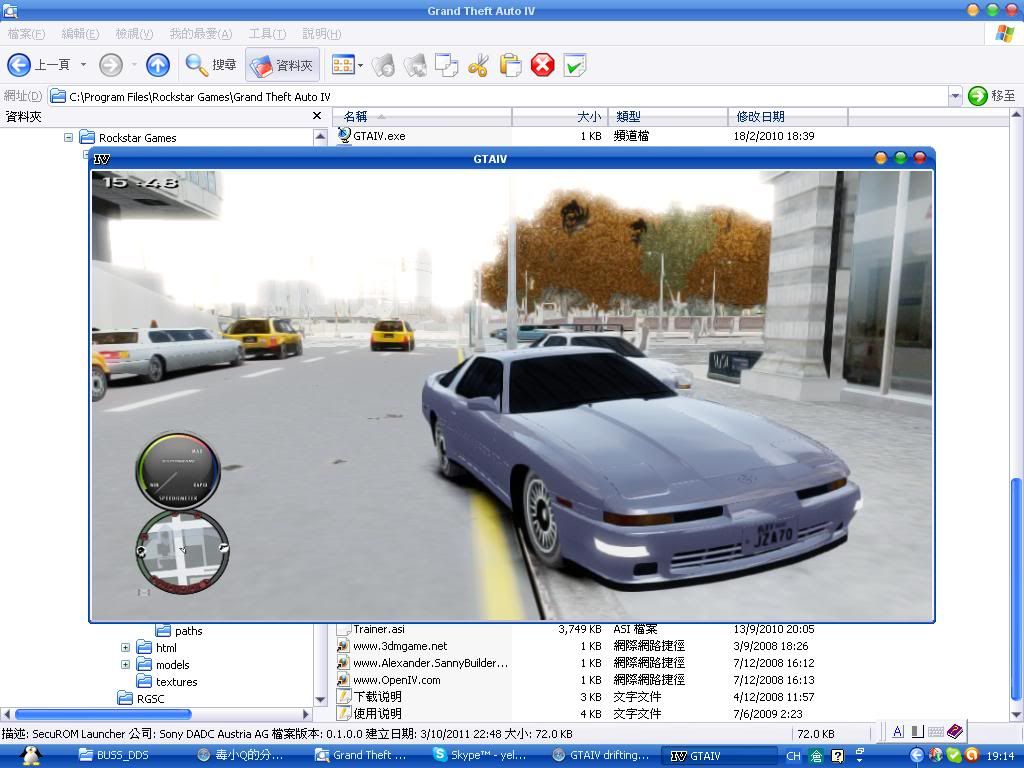Click the Copy icon in toolbar
This screenshot has width=1024, height=768.
pos(446,66)
